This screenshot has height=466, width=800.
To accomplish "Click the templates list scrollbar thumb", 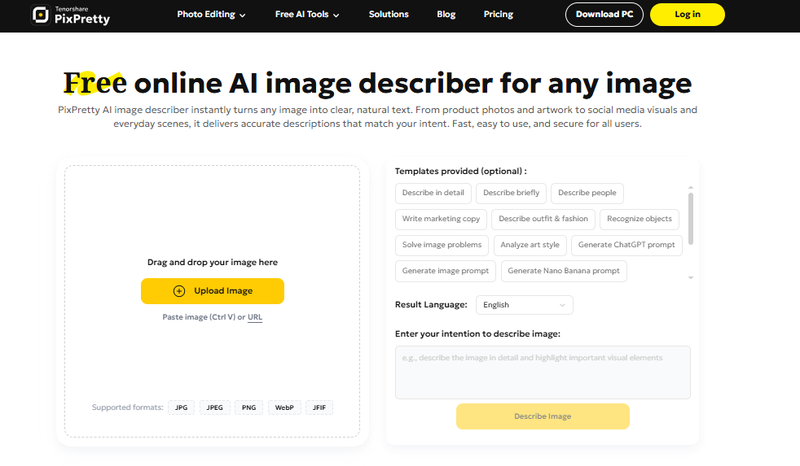I will point(691,218).
